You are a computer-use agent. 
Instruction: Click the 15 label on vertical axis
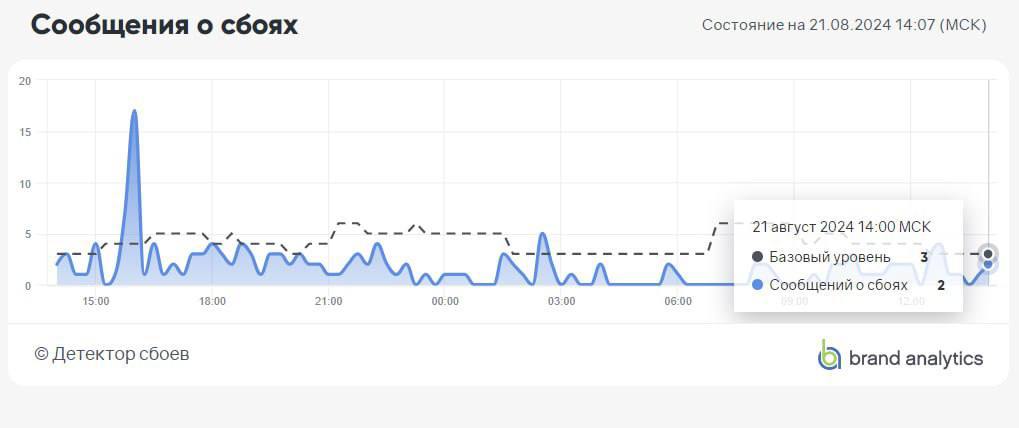pos(25,132)
